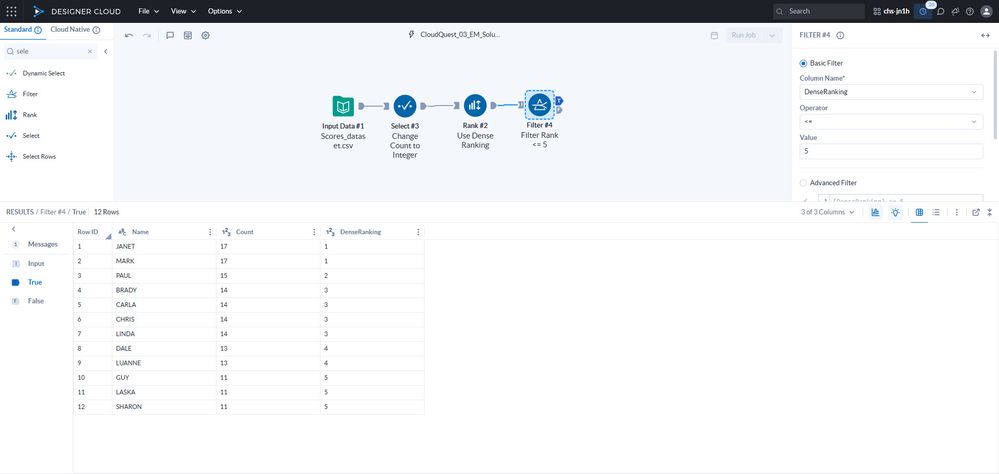
Task: Switch to the Cloud Native tab
Action: (x=75, y=30)
